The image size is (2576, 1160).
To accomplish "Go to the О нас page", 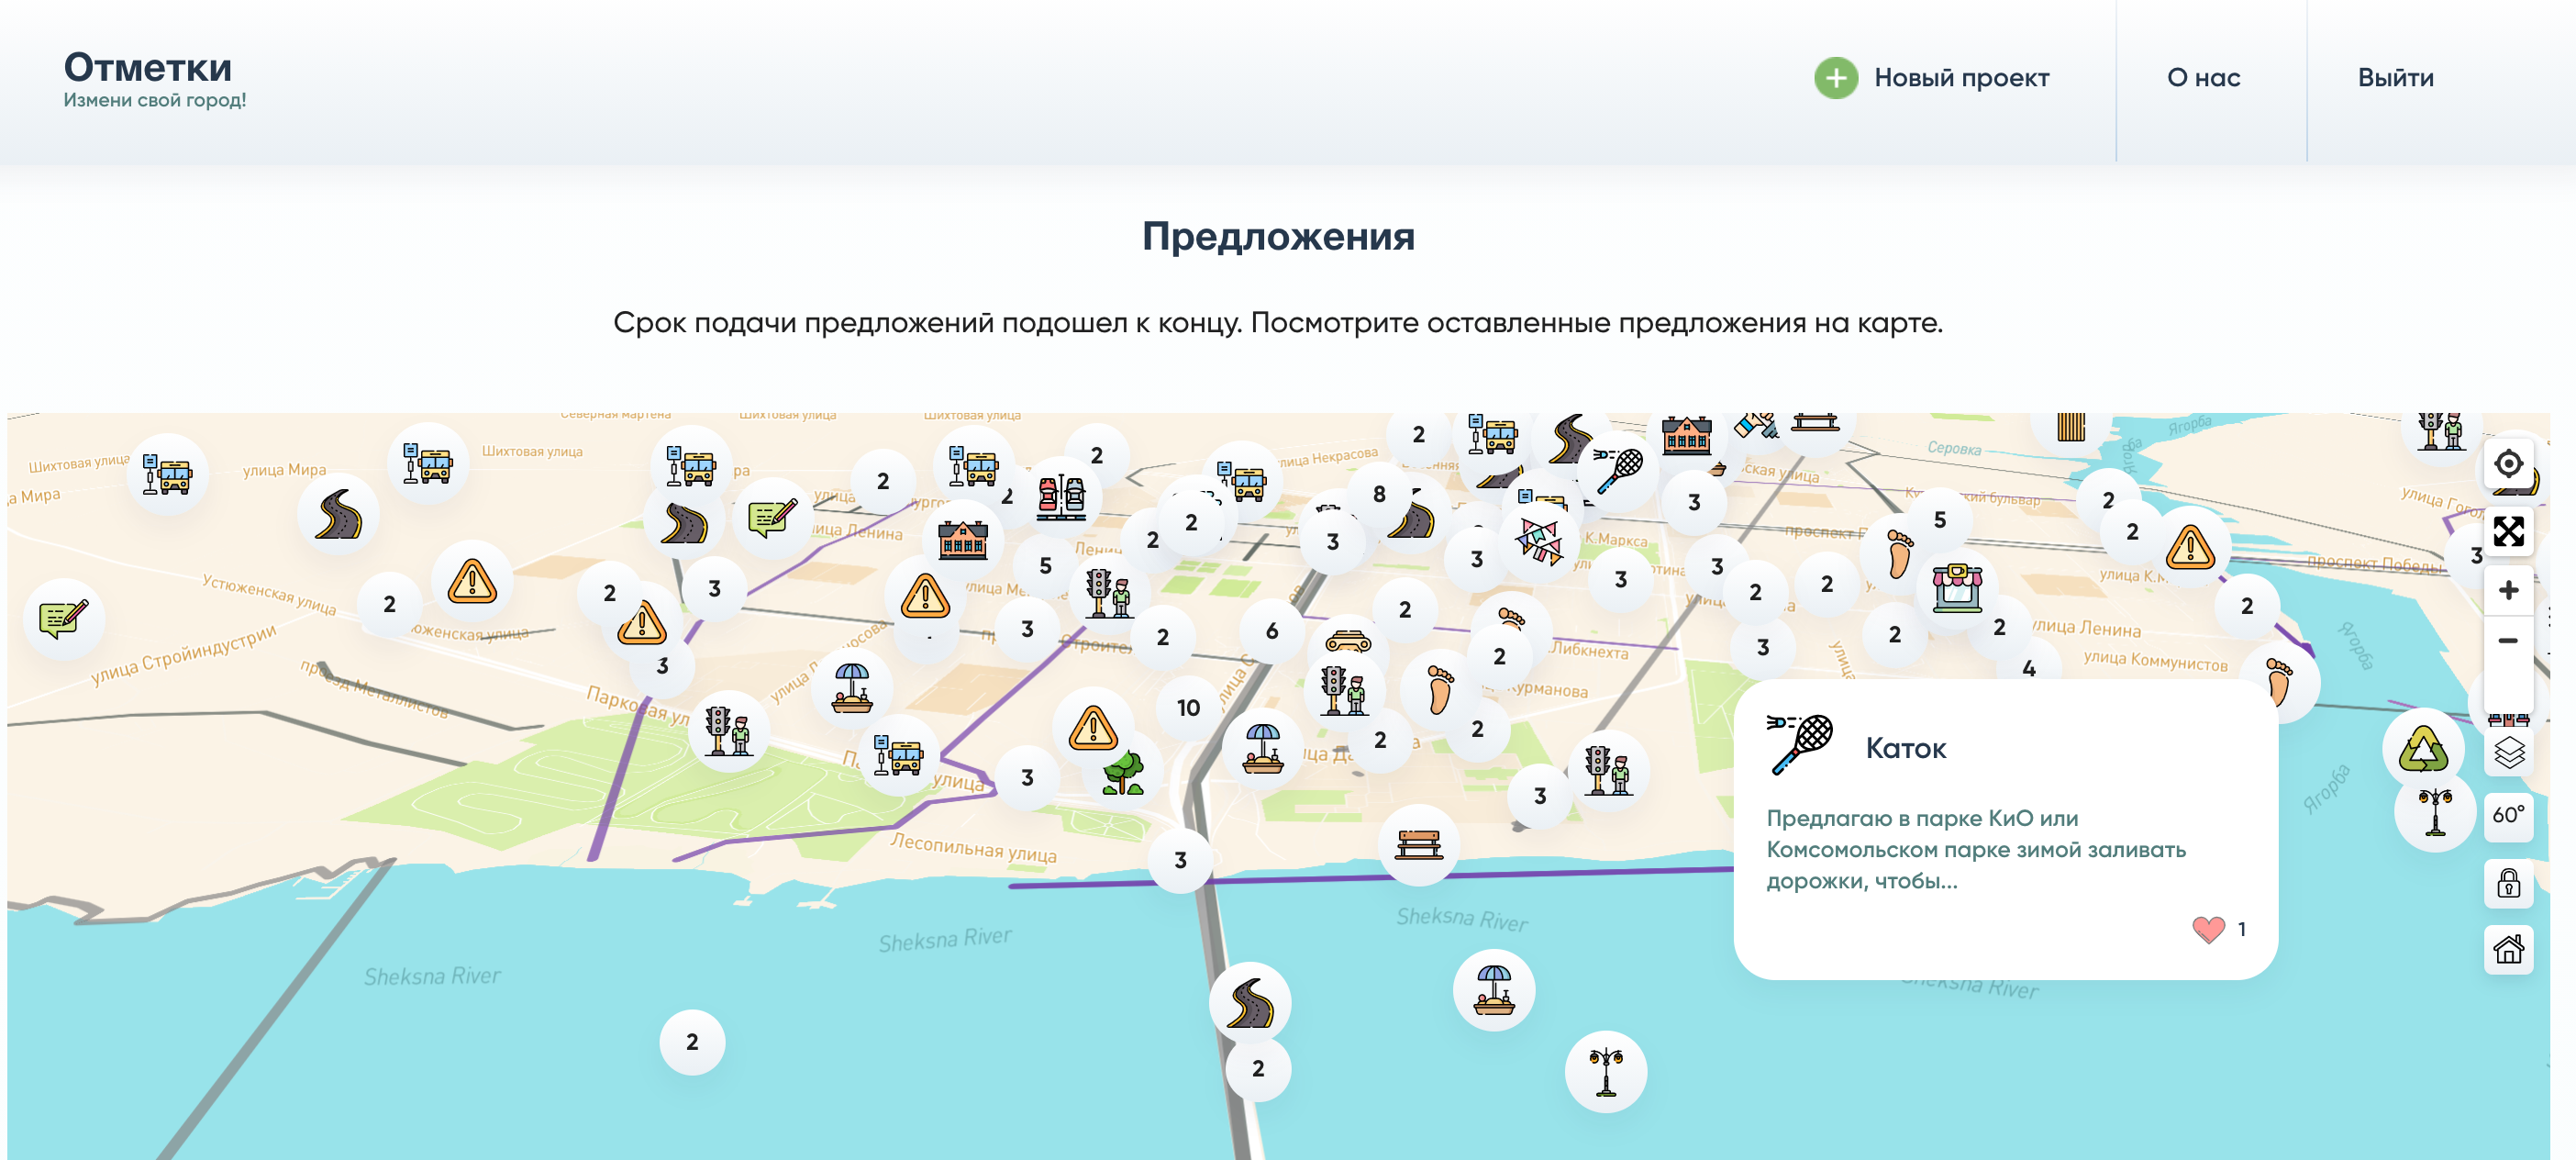I will coord(2203,77).
